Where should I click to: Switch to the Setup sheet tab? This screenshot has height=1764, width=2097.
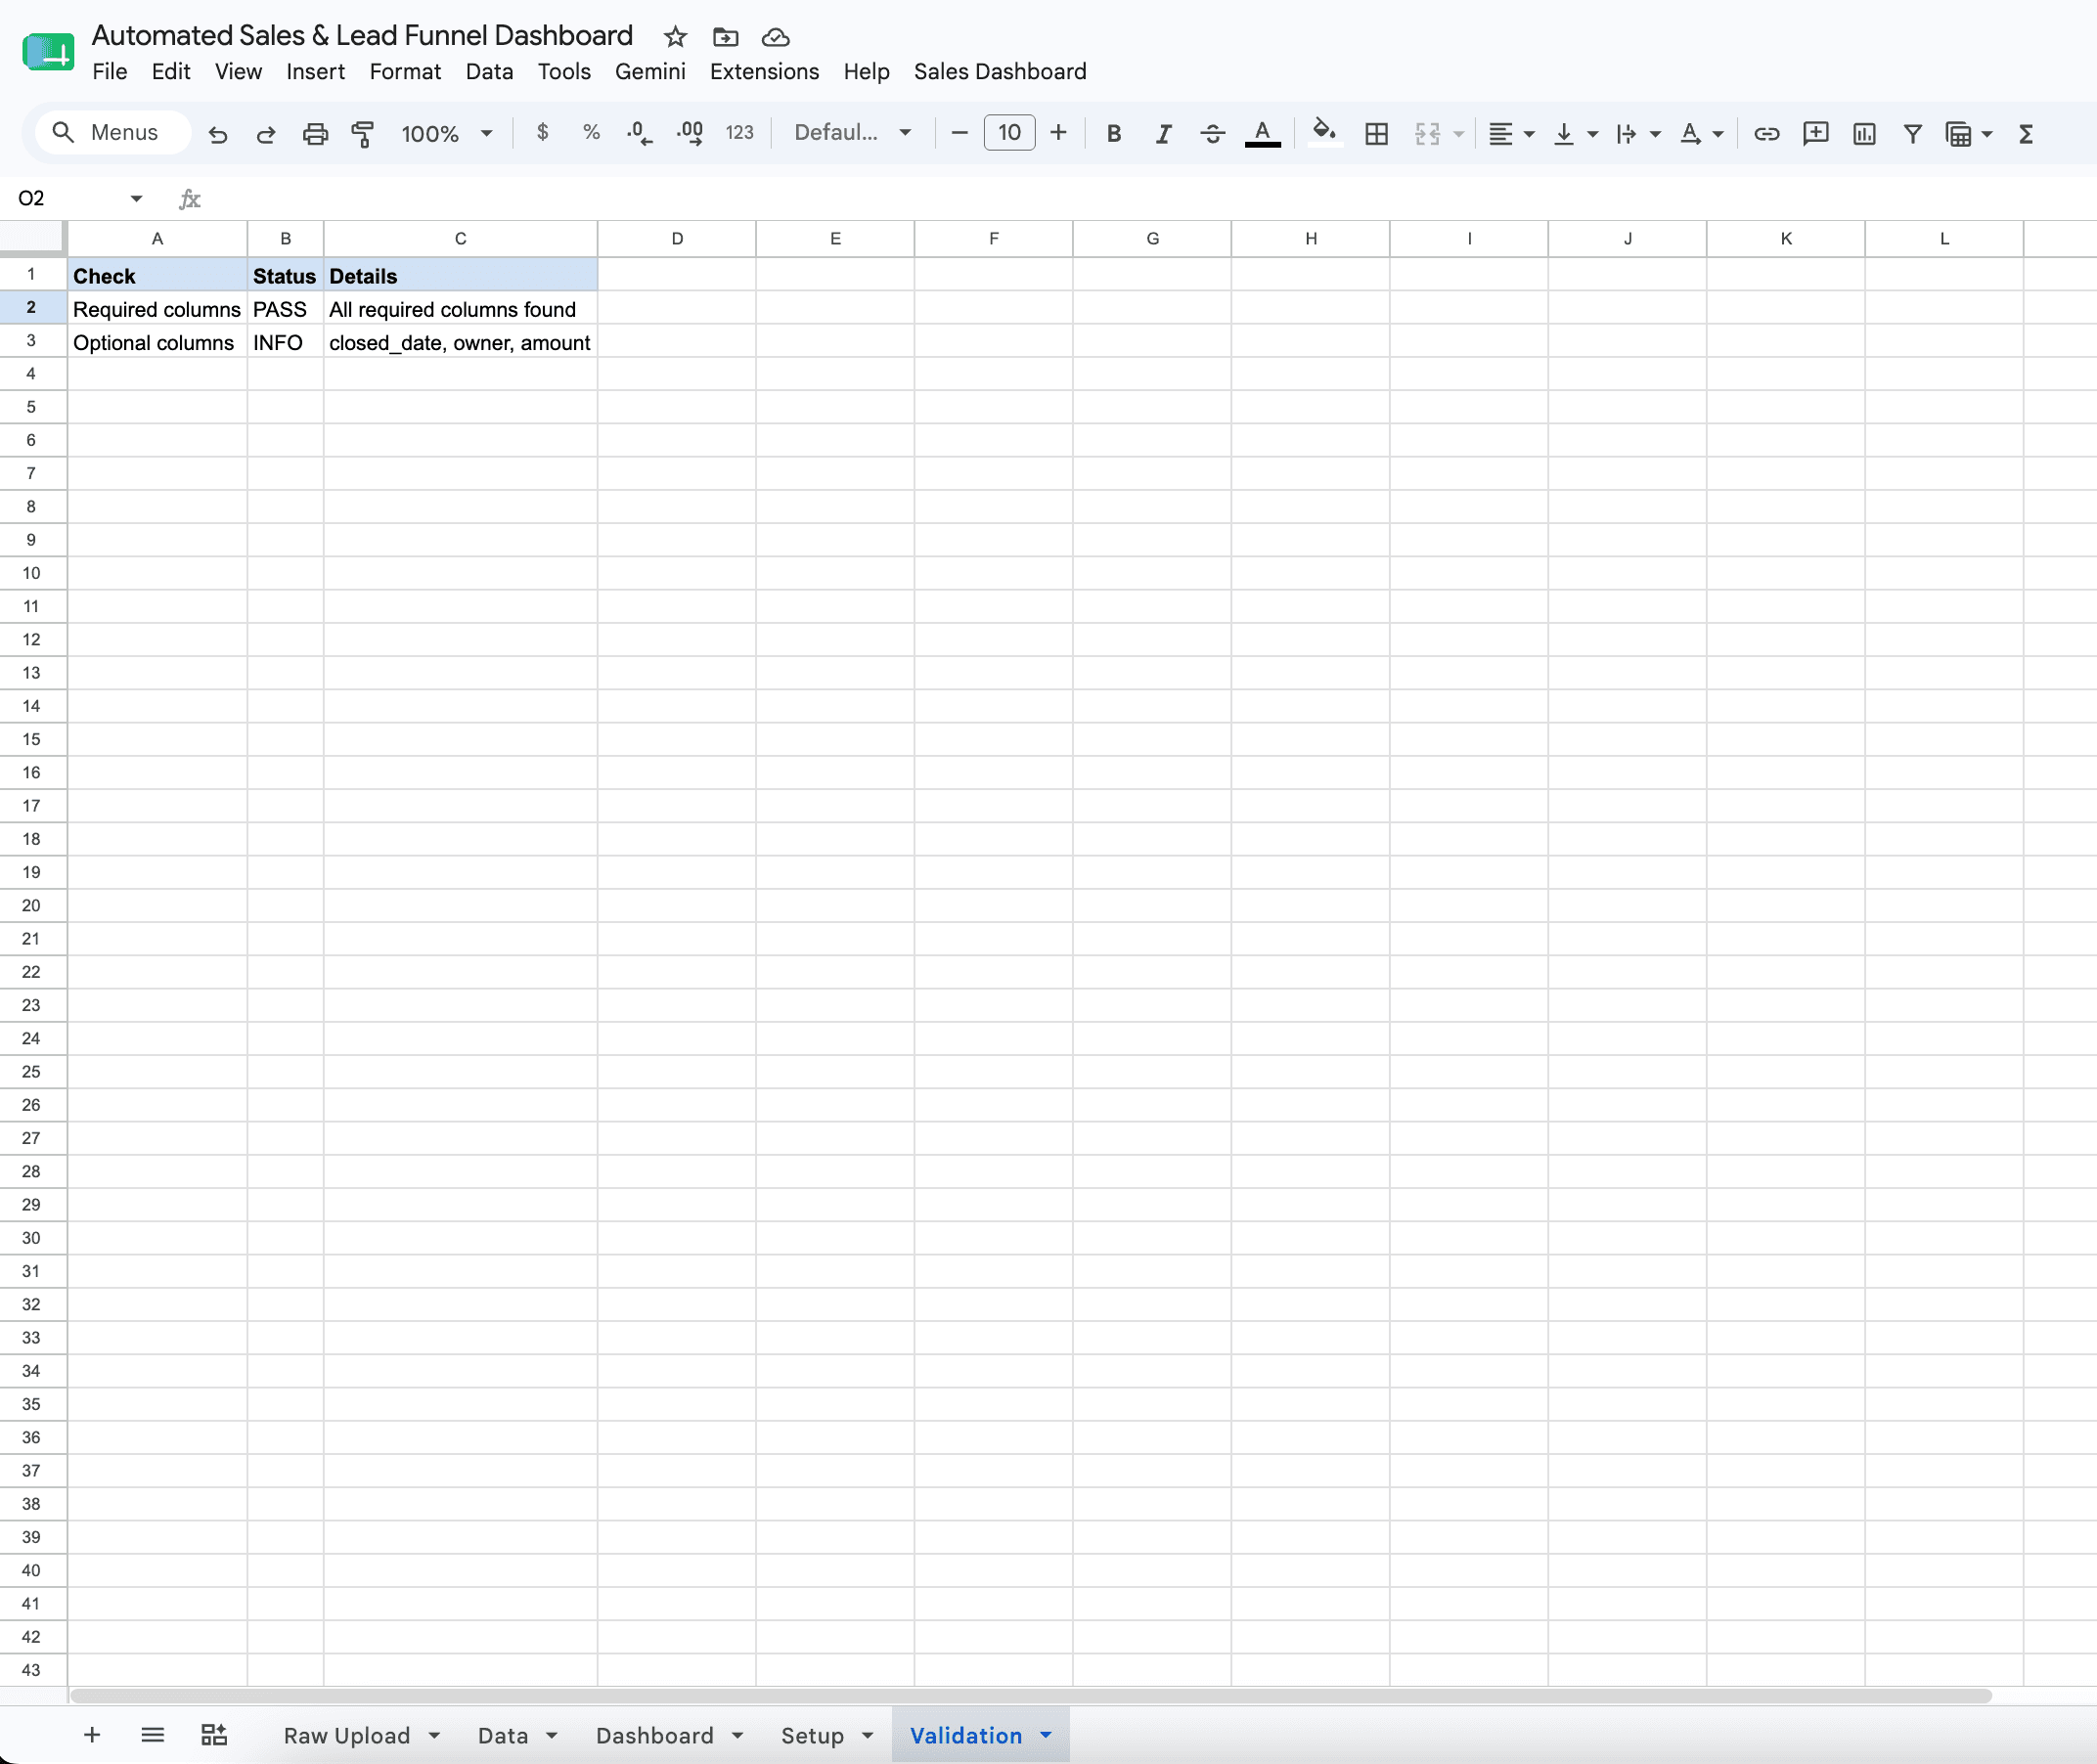pyautogui.click(x=812, y=1735)
